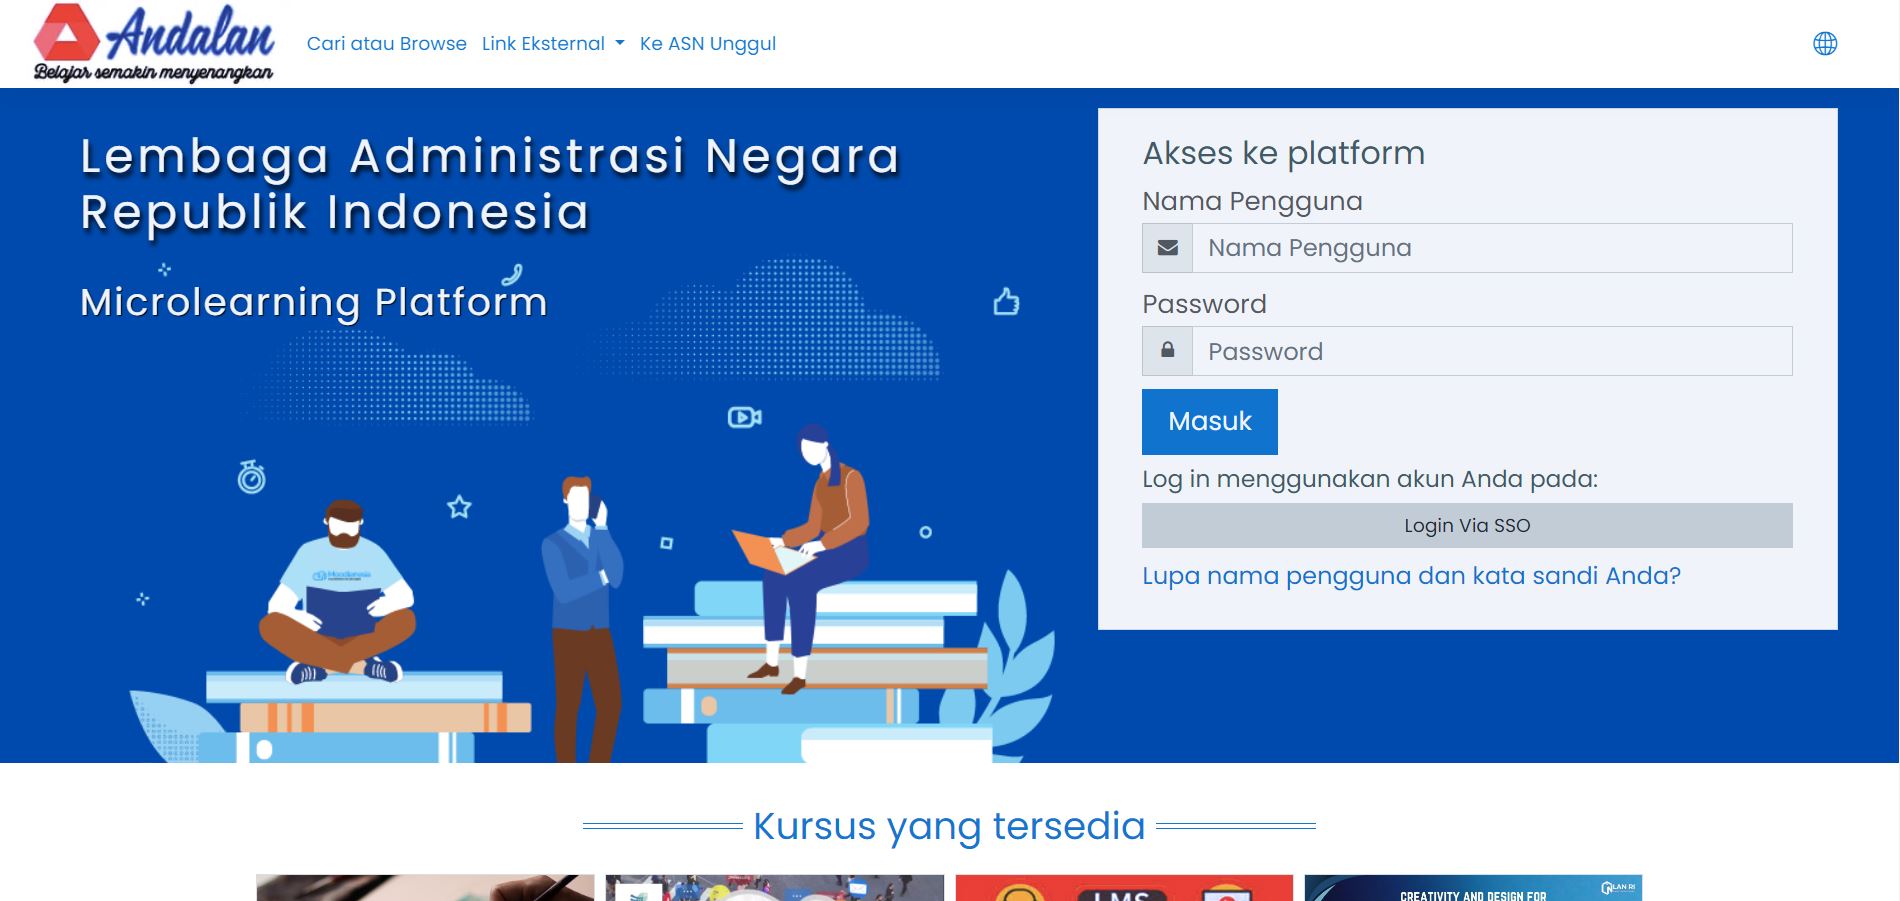1900x901 pixels.
Task: Click the video camera icon in the banner
Action: coord(744,417)
